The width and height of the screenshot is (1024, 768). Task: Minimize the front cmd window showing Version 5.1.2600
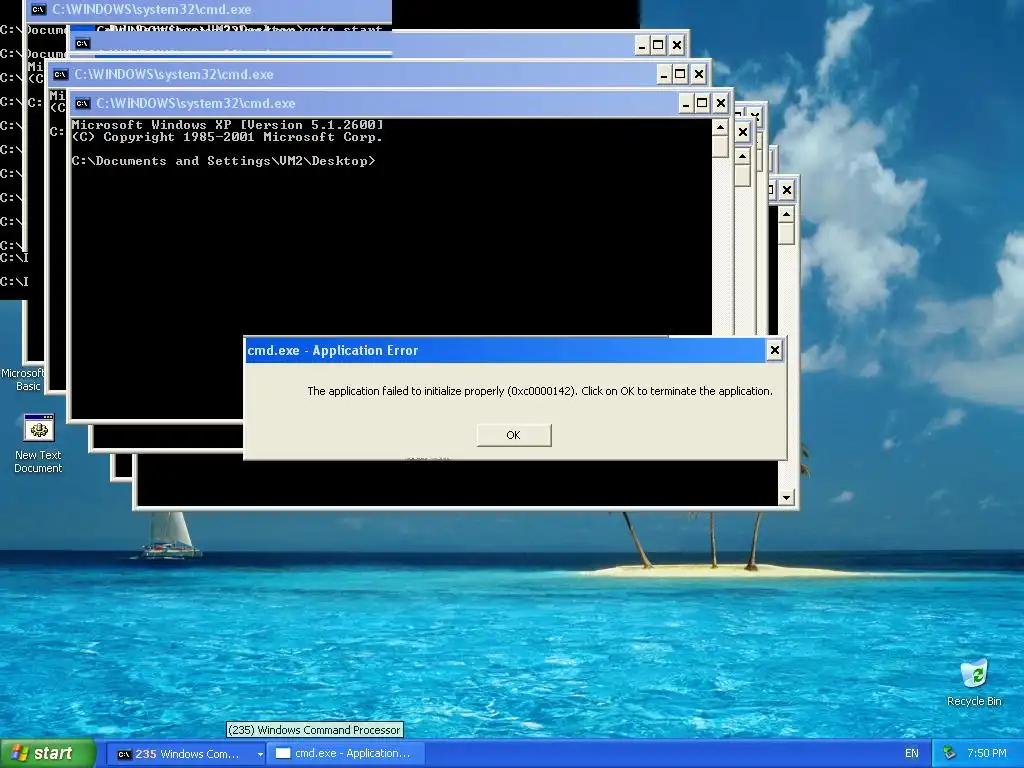point(686,103)
